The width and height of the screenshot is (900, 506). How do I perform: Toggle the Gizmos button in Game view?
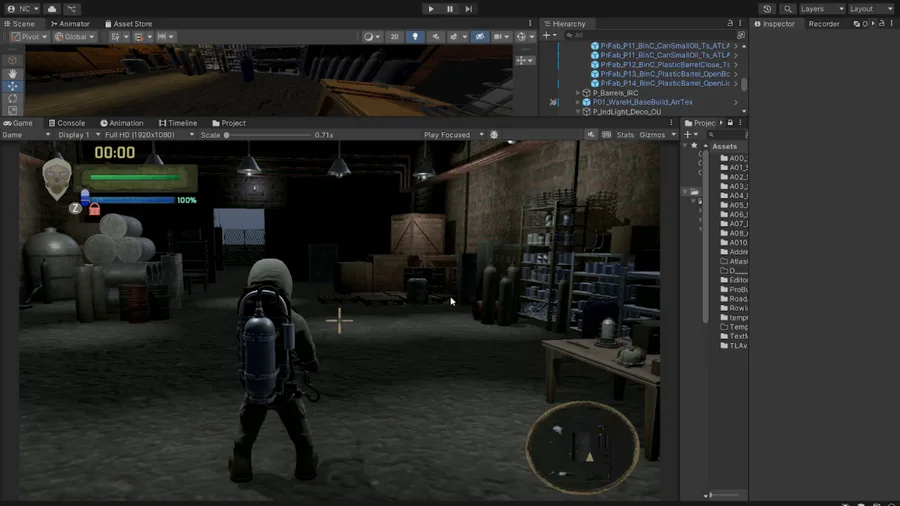(x=652, y=135)
